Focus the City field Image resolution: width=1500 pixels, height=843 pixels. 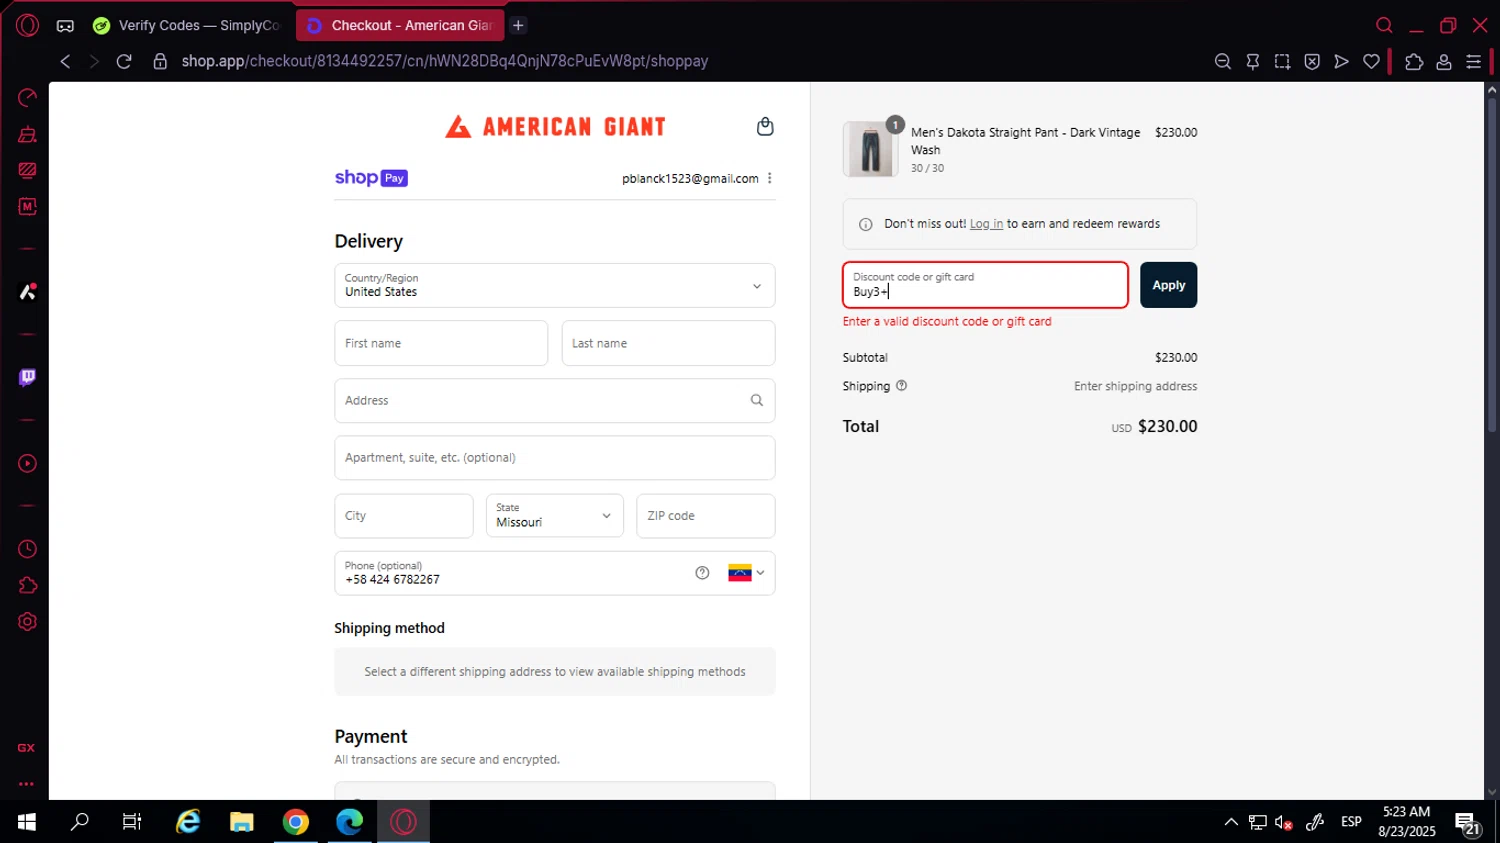404,515
